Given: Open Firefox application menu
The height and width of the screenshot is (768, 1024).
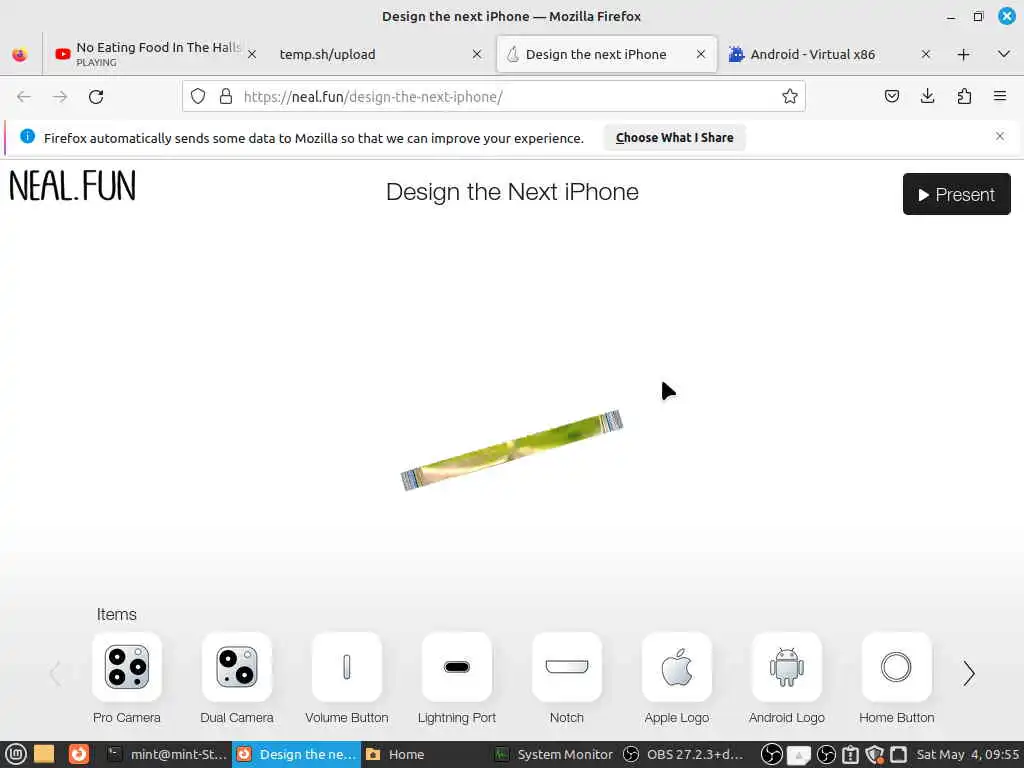Looking at the screenshot, I should point(1000,97).
